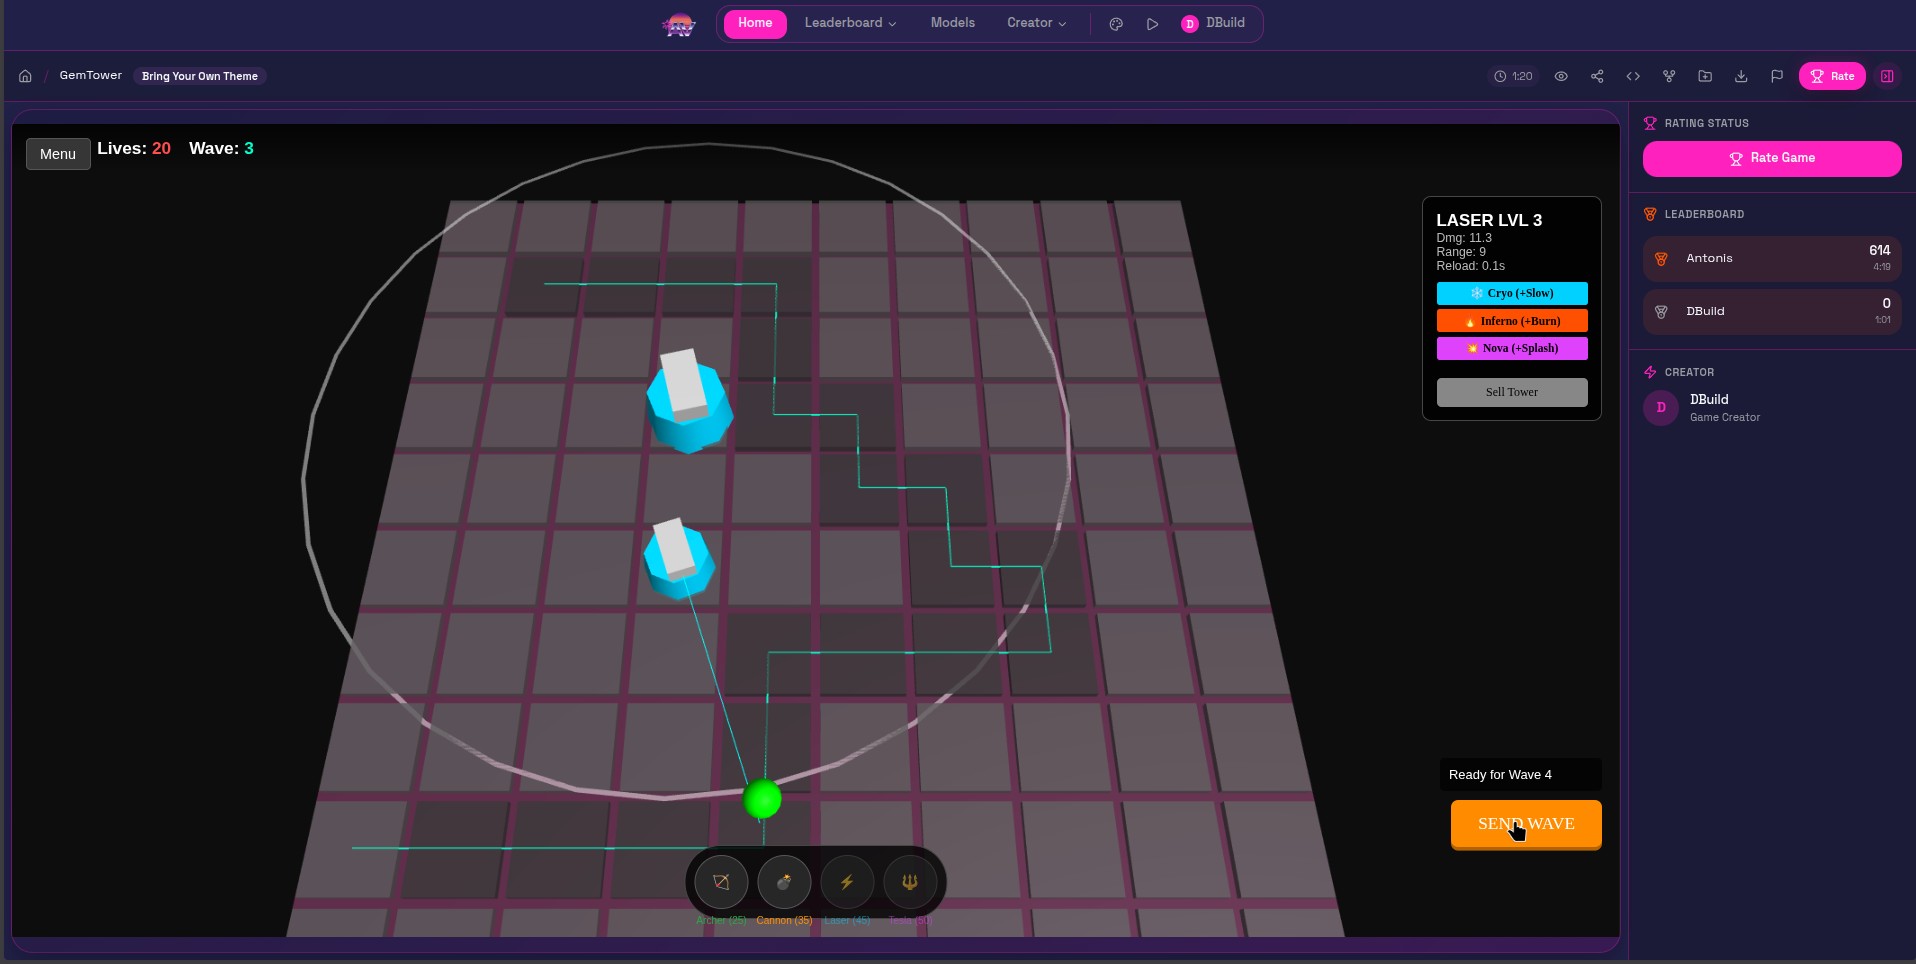Click the download game icon
Screen dimensions: 1916x964
1741,76
